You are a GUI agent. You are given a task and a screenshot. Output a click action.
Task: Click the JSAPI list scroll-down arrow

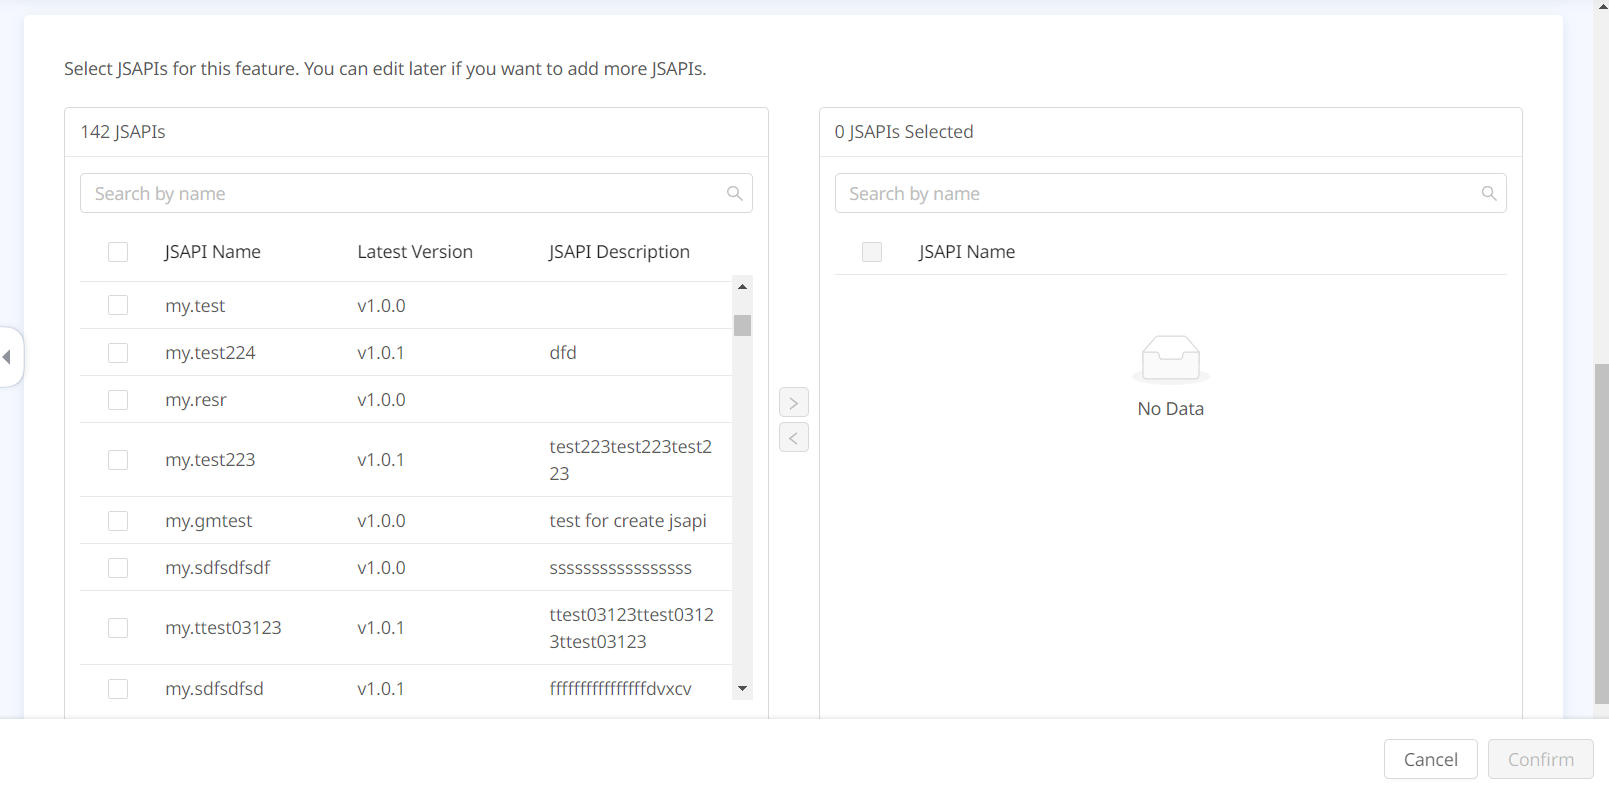(x=742, y=688)
